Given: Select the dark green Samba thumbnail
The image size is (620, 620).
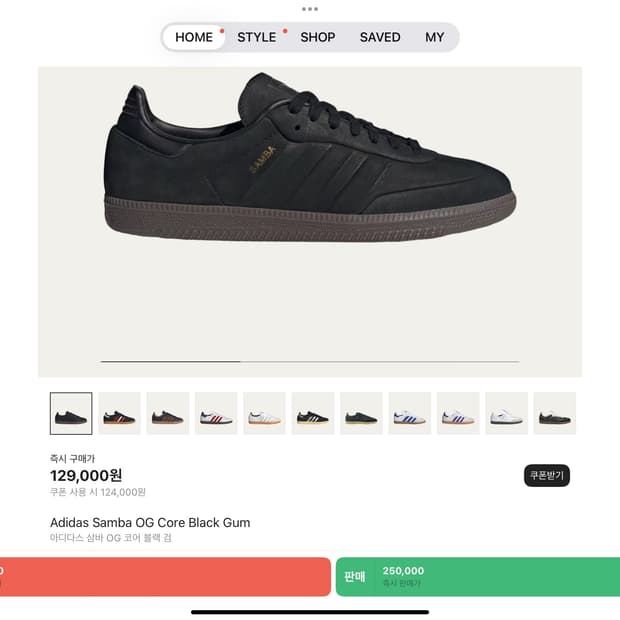Looking at the screenshot, I should click(x=361, y=413).
